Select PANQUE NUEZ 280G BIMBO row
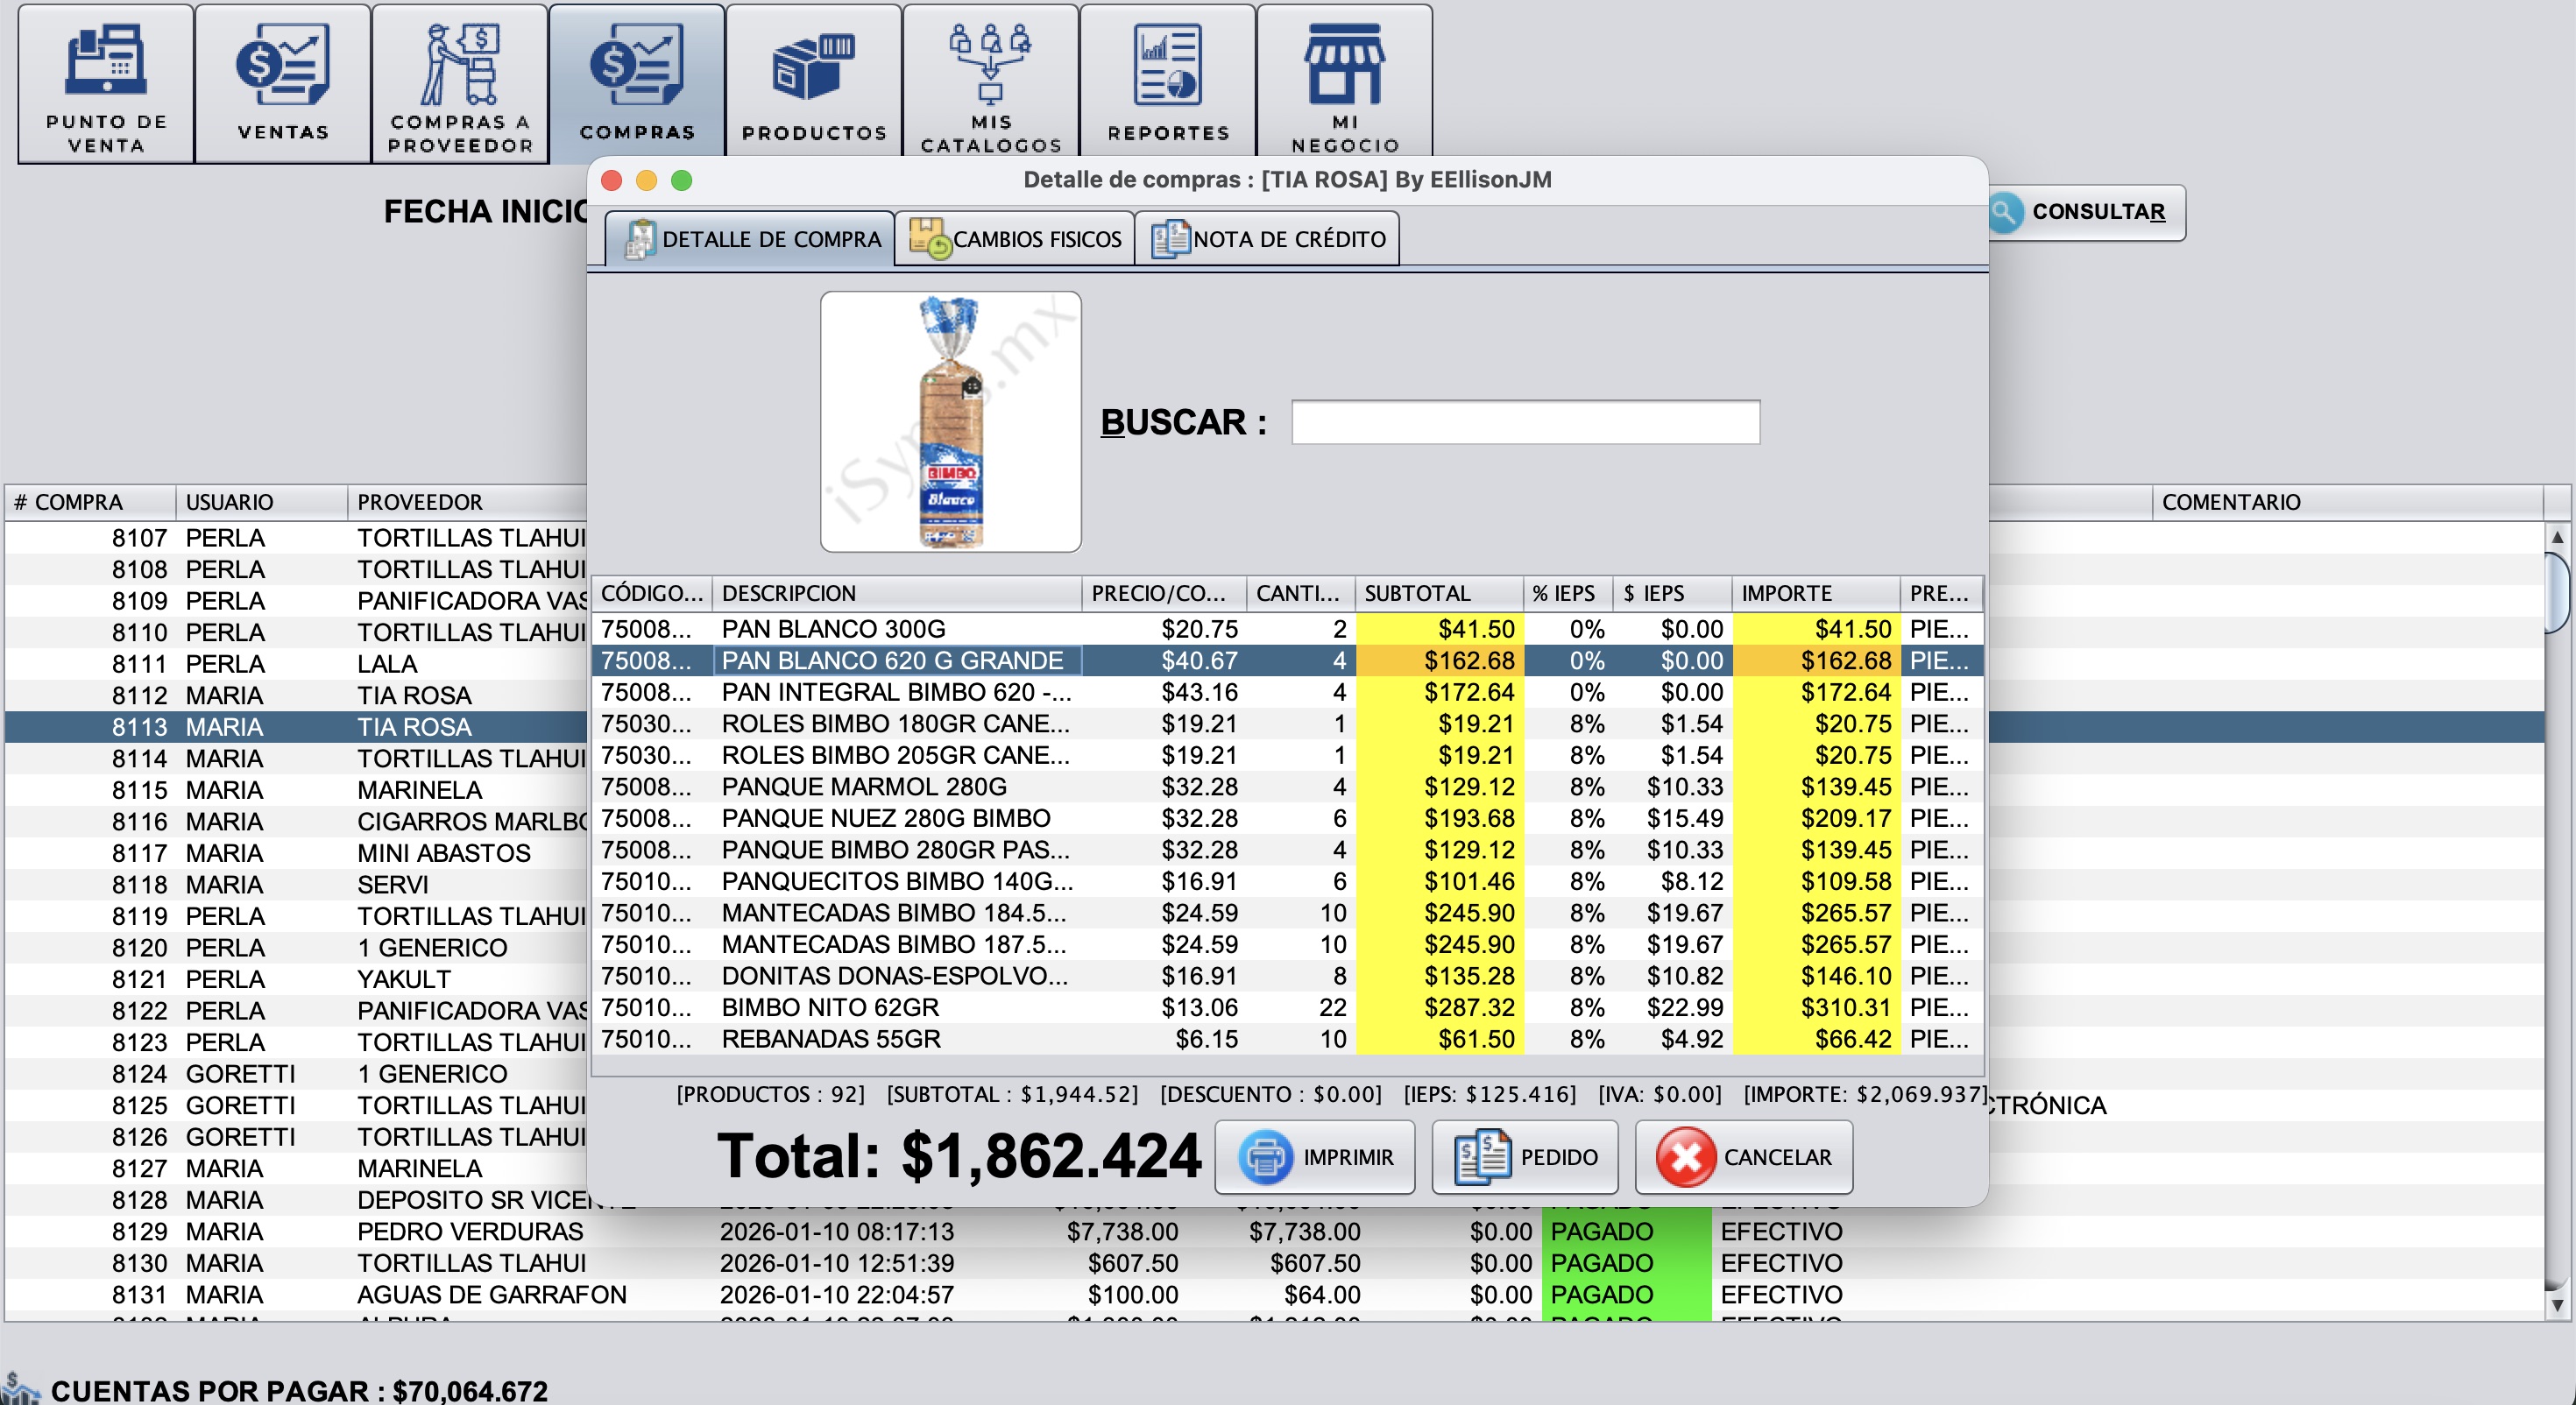 [x=1287, y=818]
